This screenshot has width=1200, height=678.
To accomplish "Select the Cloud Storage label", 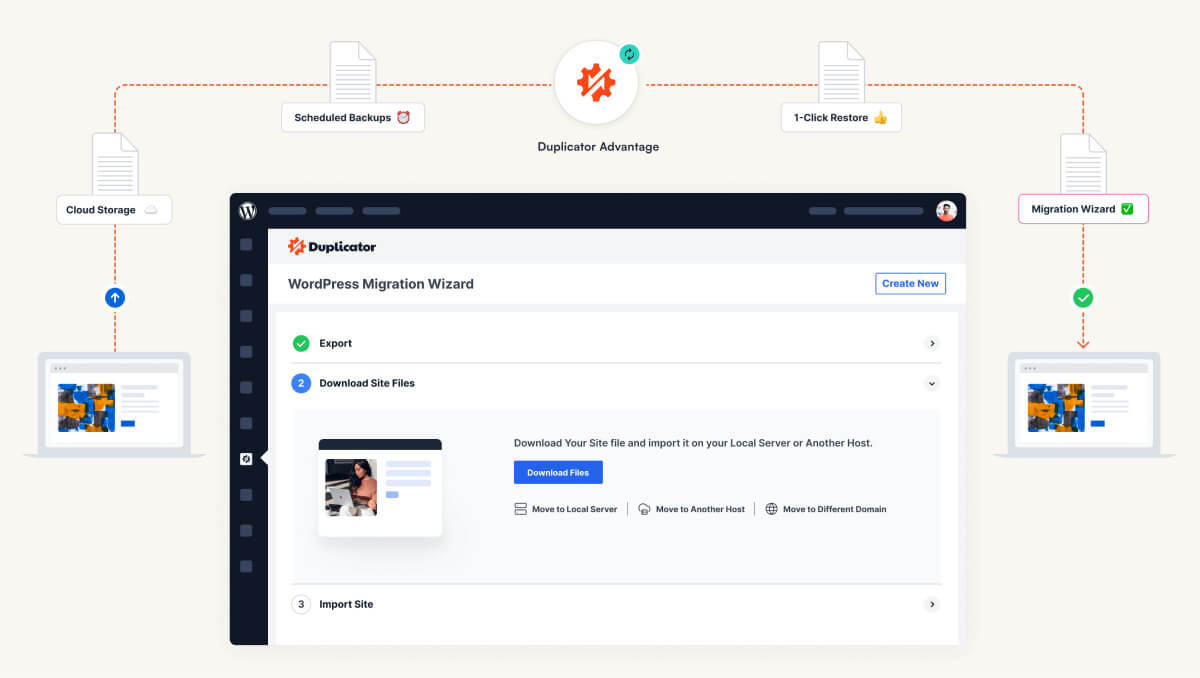I will pos(114,210).
